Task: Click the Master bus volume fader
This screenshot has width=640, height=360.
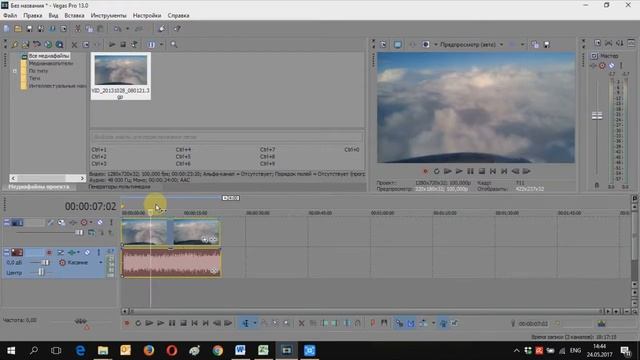Action: [x=597, y=116]
